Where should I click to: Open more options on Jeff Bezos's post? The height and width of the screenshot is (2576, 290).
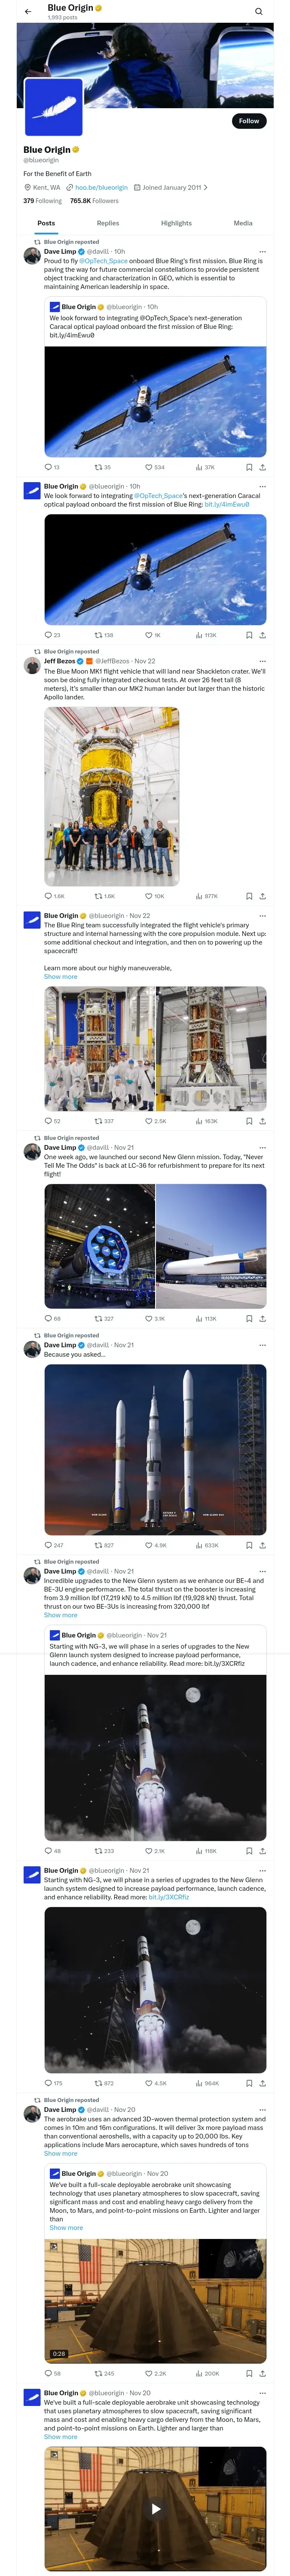tap(263, 661)
